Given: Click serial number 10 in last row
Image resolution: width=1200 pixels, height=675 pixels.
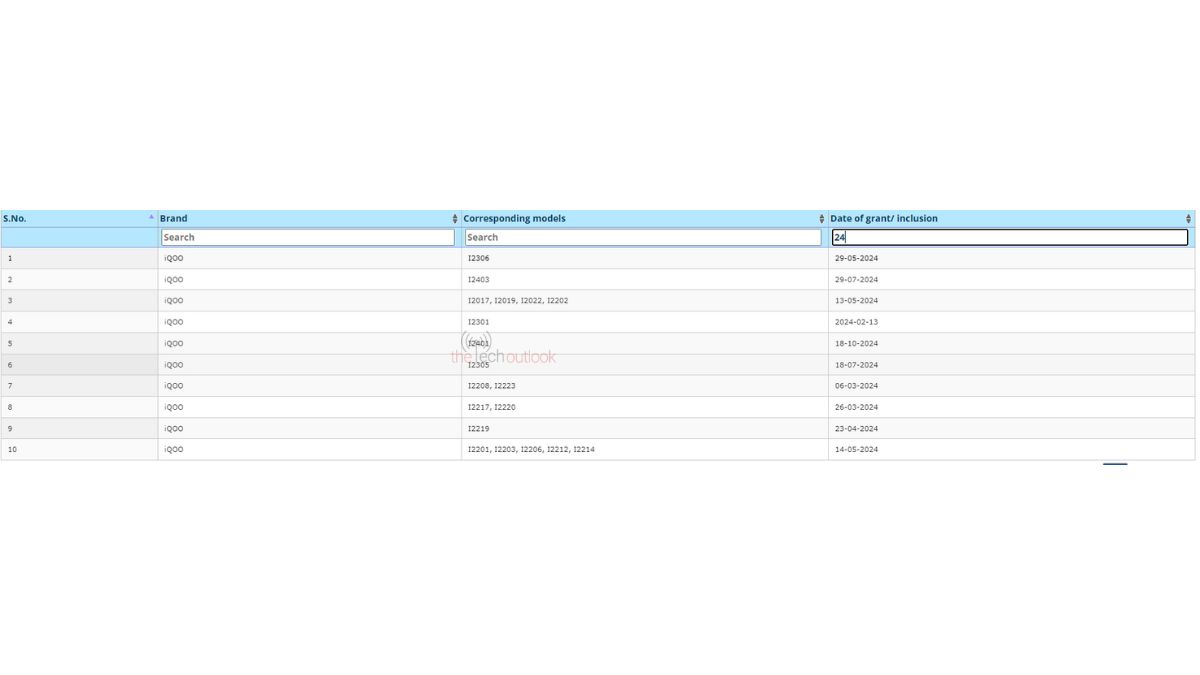Looking at the screenshot, I should [12, 450].
